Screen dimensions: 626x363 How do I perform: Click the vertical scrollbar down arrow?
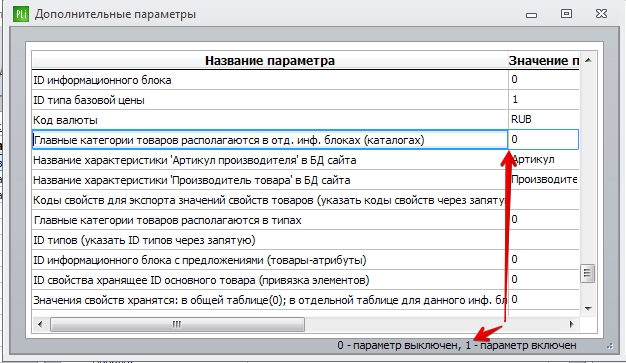pyautogui.click(x=588, y=308)
